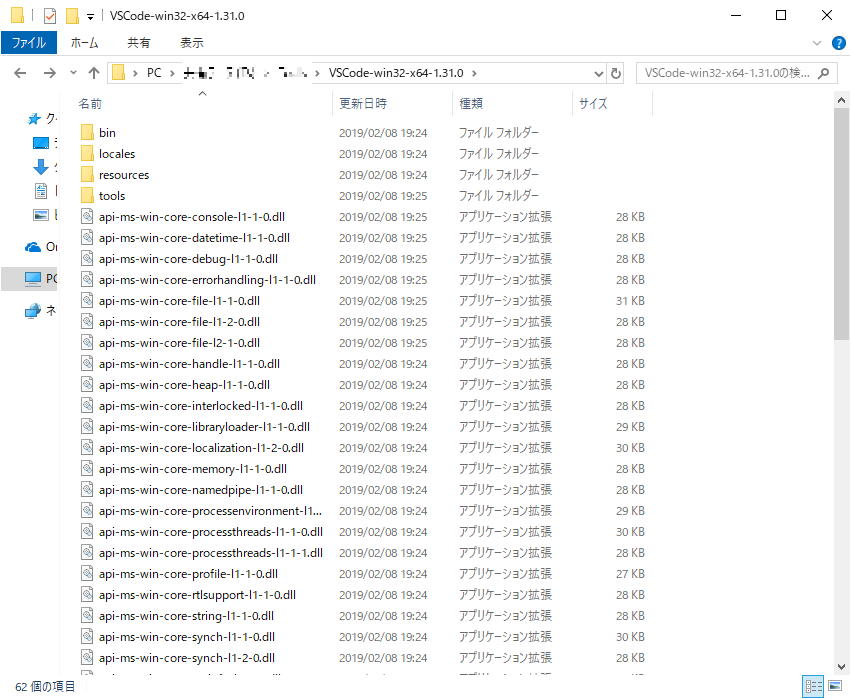The image size is (851, 699).
Task: Collapse the ribbon with the chevron arrow
Action: point(818,42)
